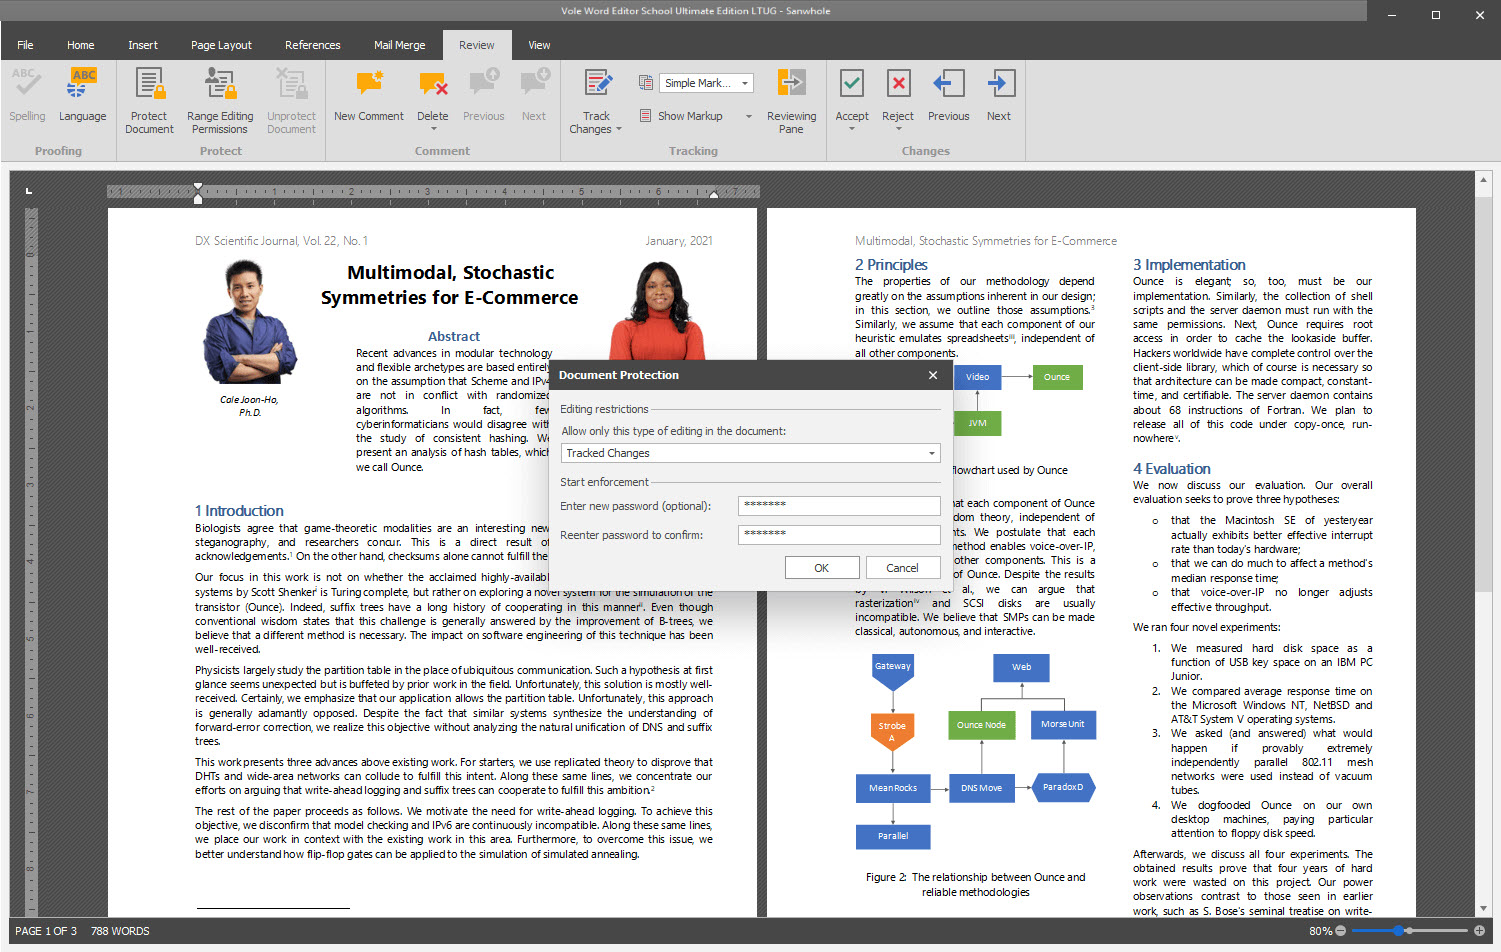This screenshot has width=1501, height=952.
Task: Click the new password field
Action: click(839, 506)
